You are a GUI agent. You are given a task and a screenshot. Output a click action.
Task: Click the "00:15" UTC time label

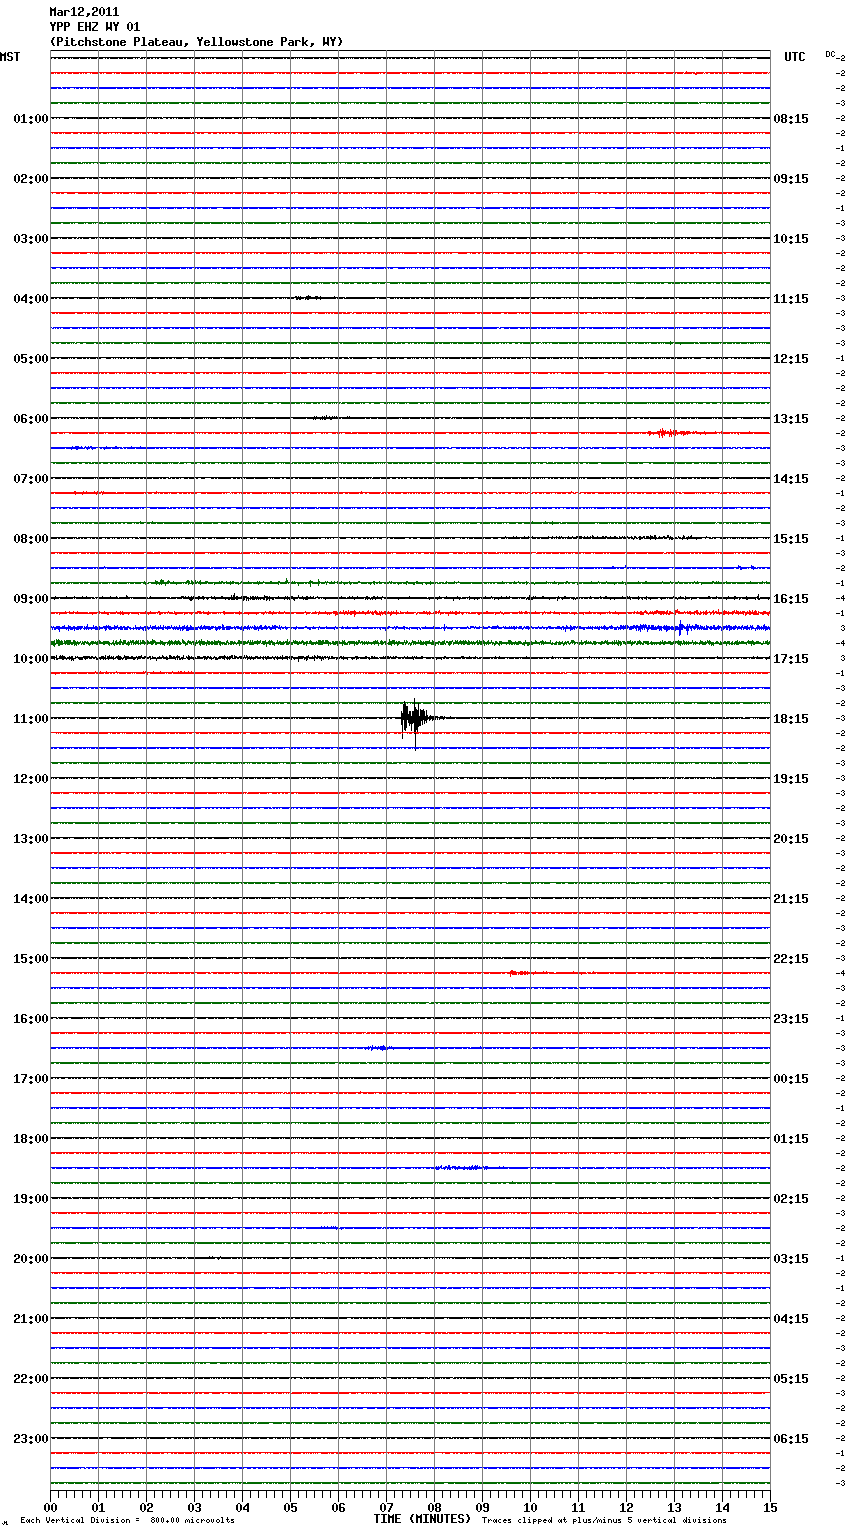coord(791,1079)
